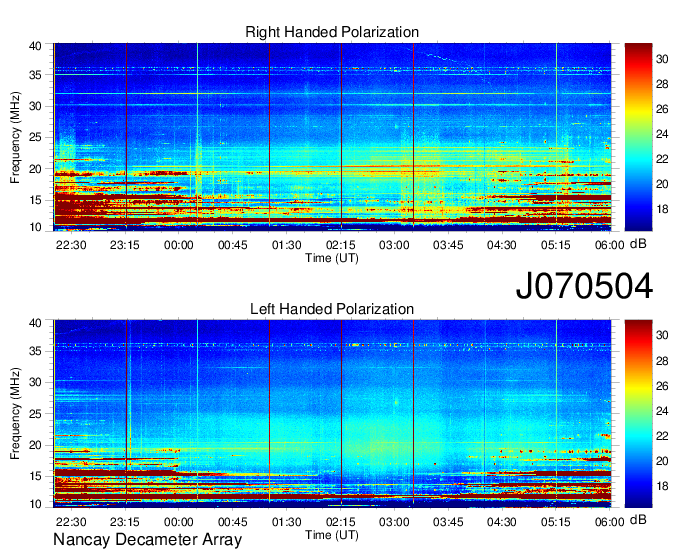
Task: Click the "24" value on Left Handed color bar
Action: pos(662,411)
